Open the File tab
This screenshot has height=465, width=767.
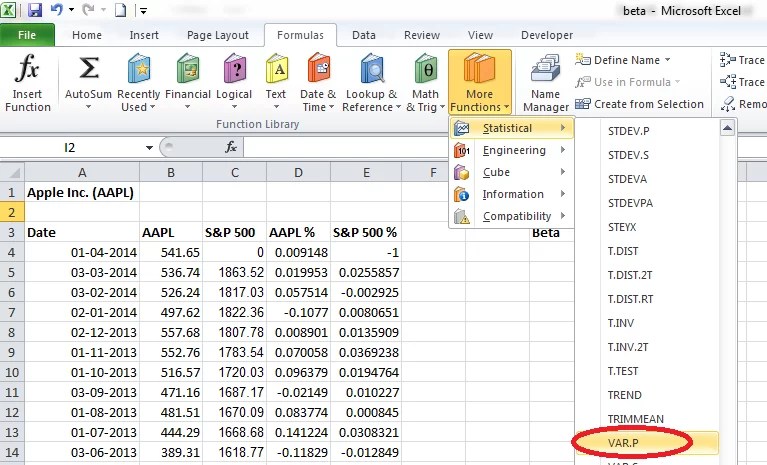click(27, 35)
